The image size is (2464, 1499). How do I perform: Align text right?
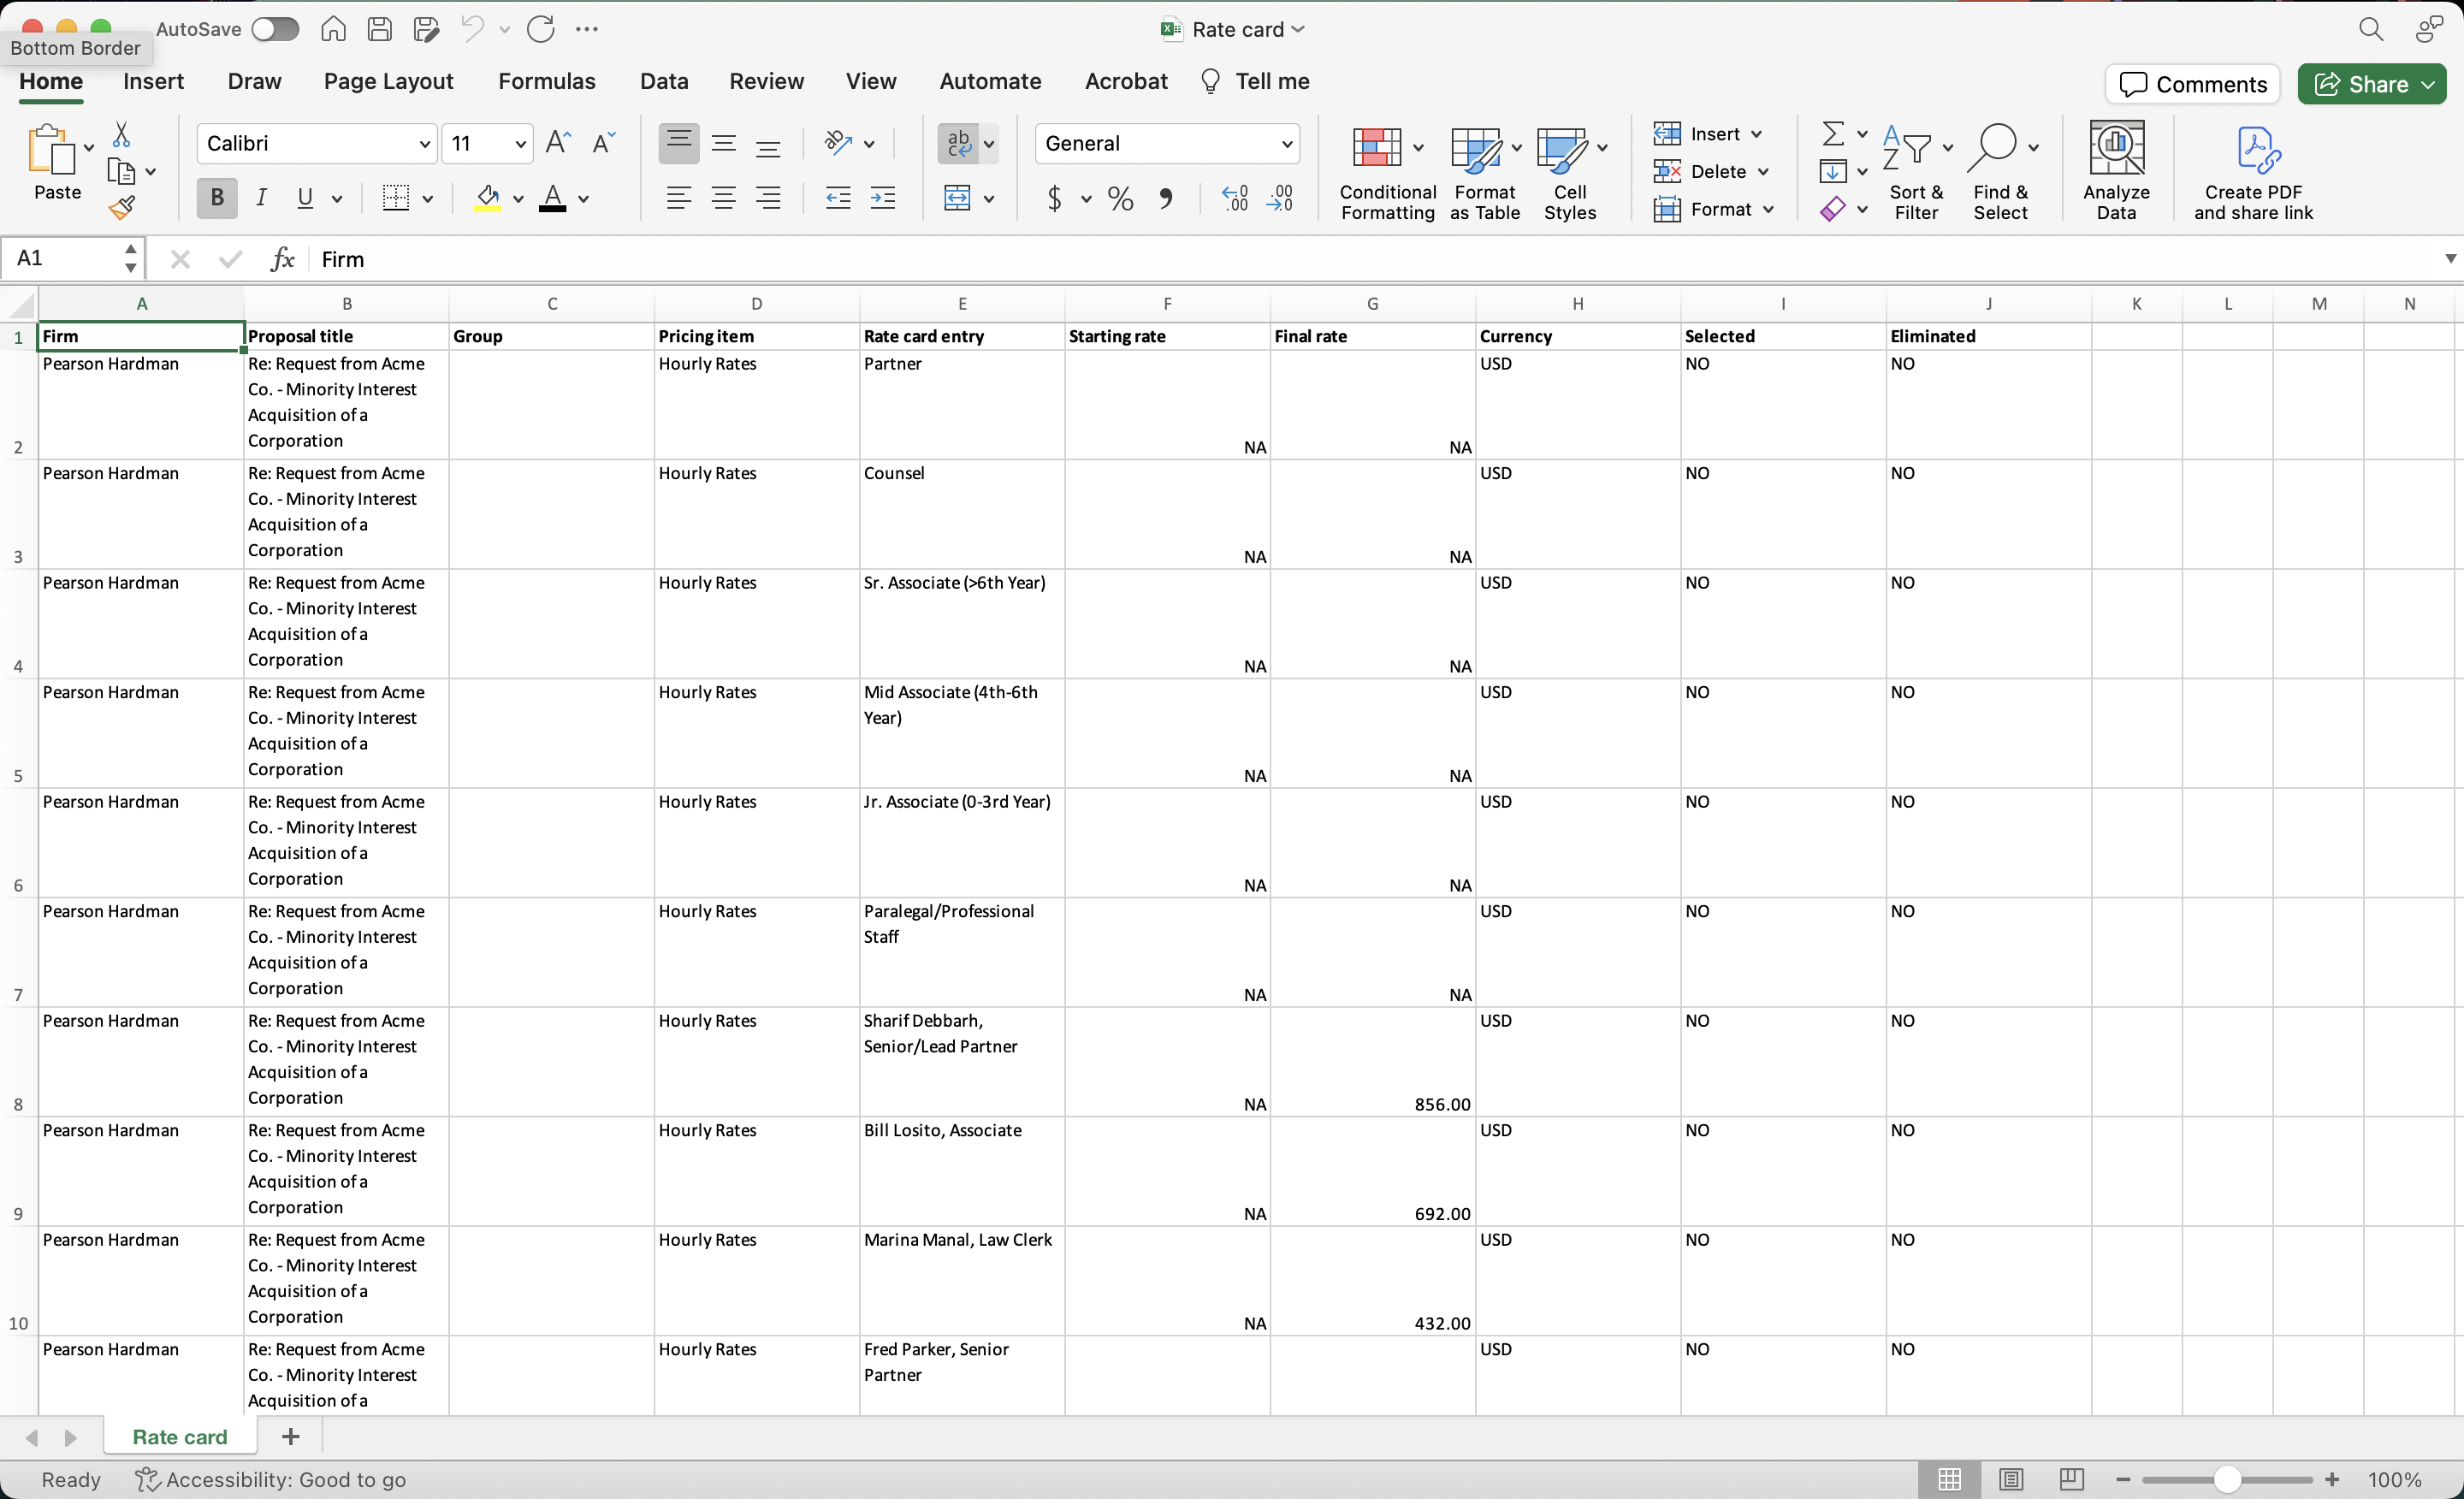[768, 198]
